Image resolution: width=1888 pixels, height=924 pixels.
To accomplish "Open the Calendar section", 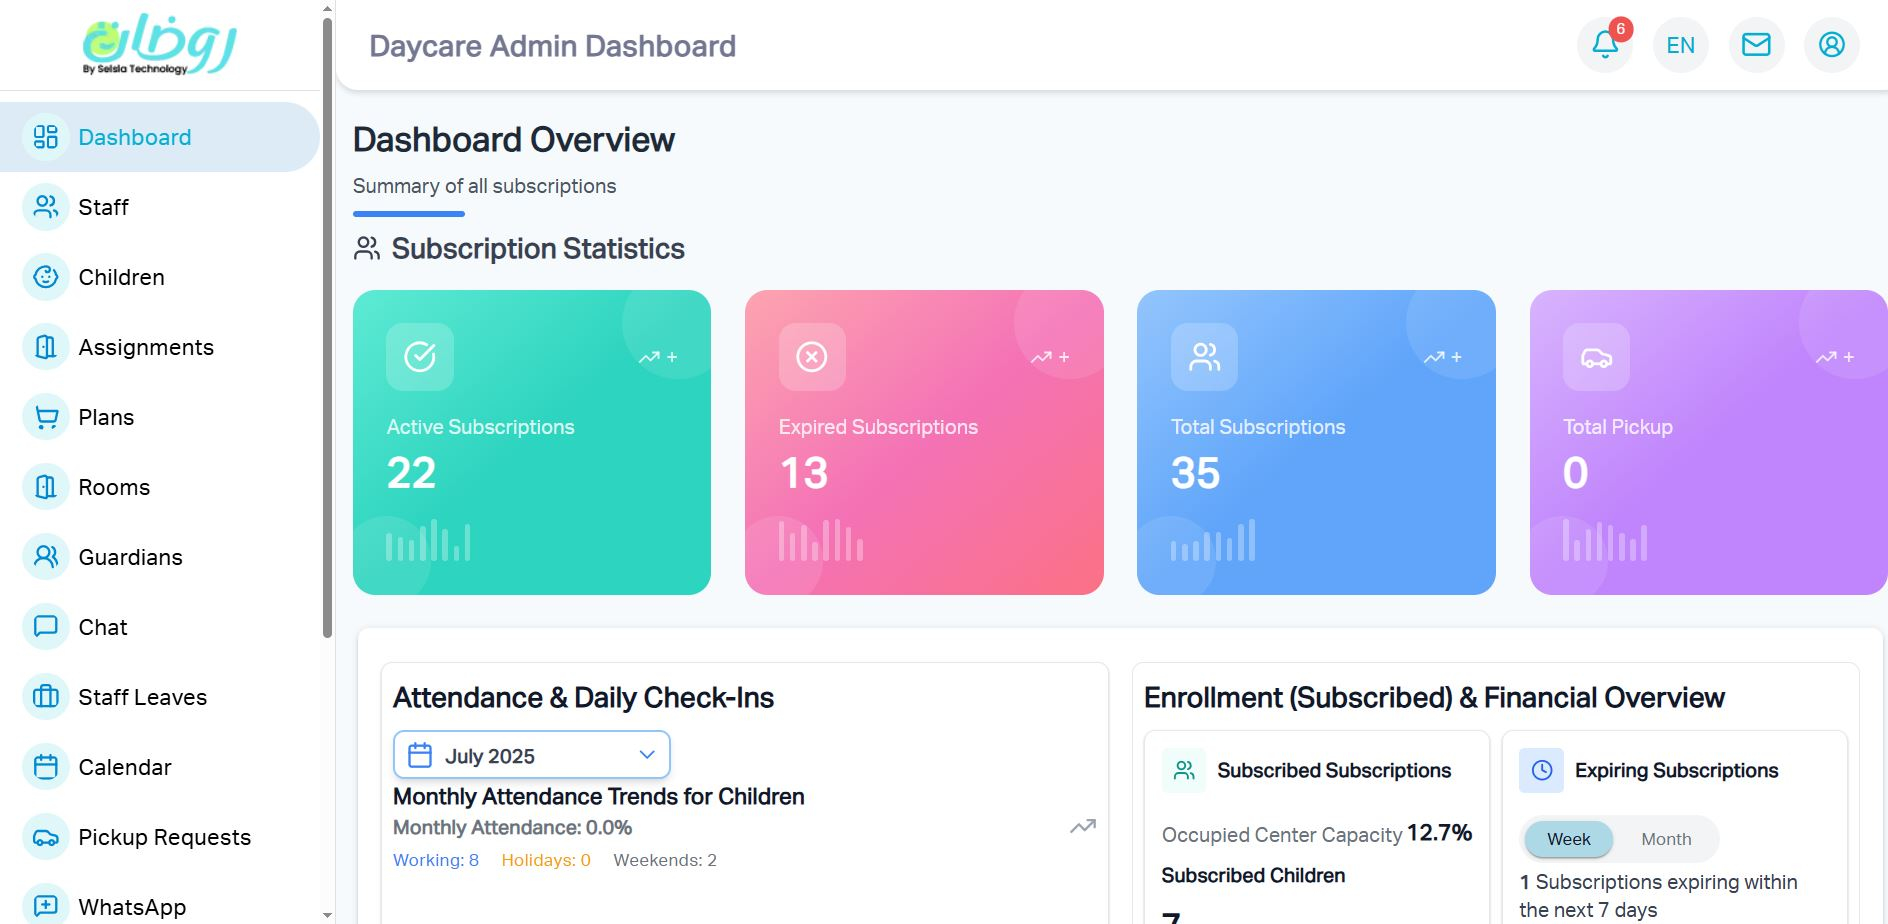I will coord(125,767).
